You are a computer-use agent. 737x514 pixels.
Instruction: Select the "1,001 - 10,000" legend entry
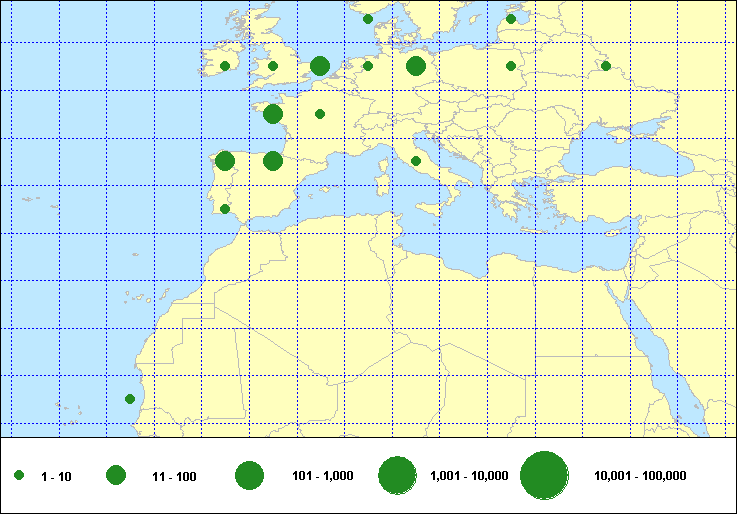pyautogui.click(x=469, y=477)
